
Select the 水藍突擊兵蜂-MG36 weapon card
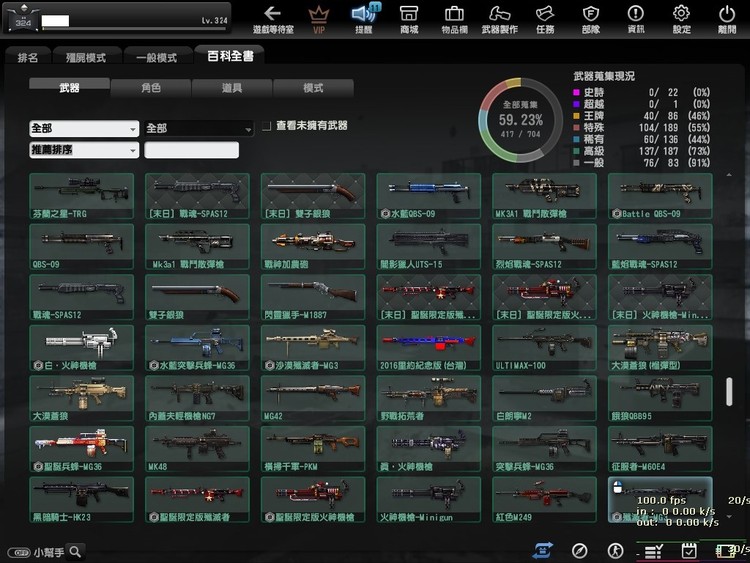(197, 348)
